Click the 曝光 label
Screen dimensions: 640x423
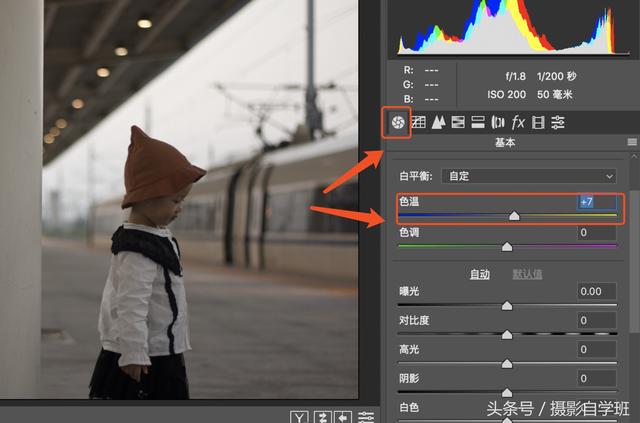pos(409,292)
